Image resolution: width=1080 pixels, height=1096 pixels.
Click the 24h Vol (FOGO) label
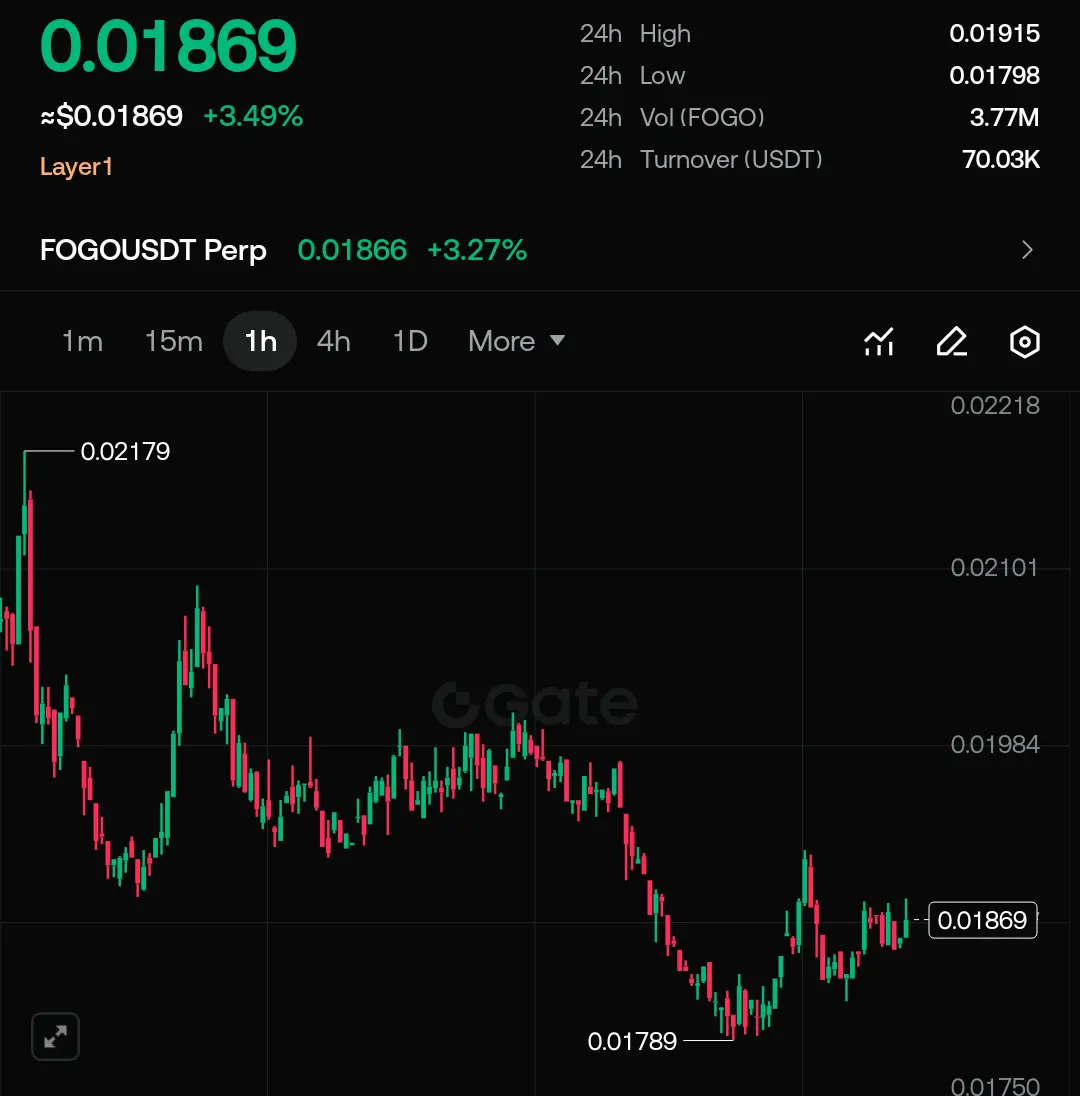672,117
